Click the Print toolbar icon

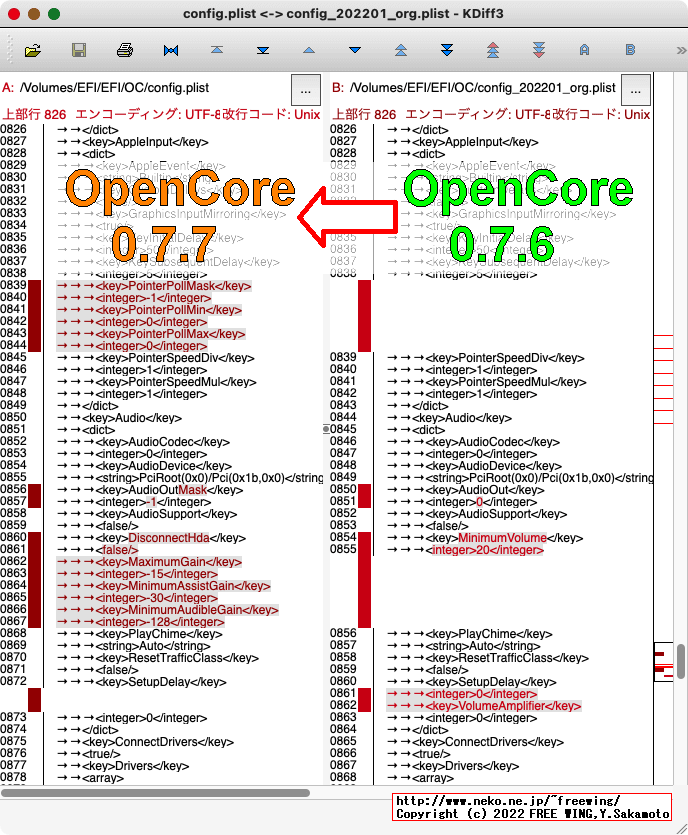point(125,51)
